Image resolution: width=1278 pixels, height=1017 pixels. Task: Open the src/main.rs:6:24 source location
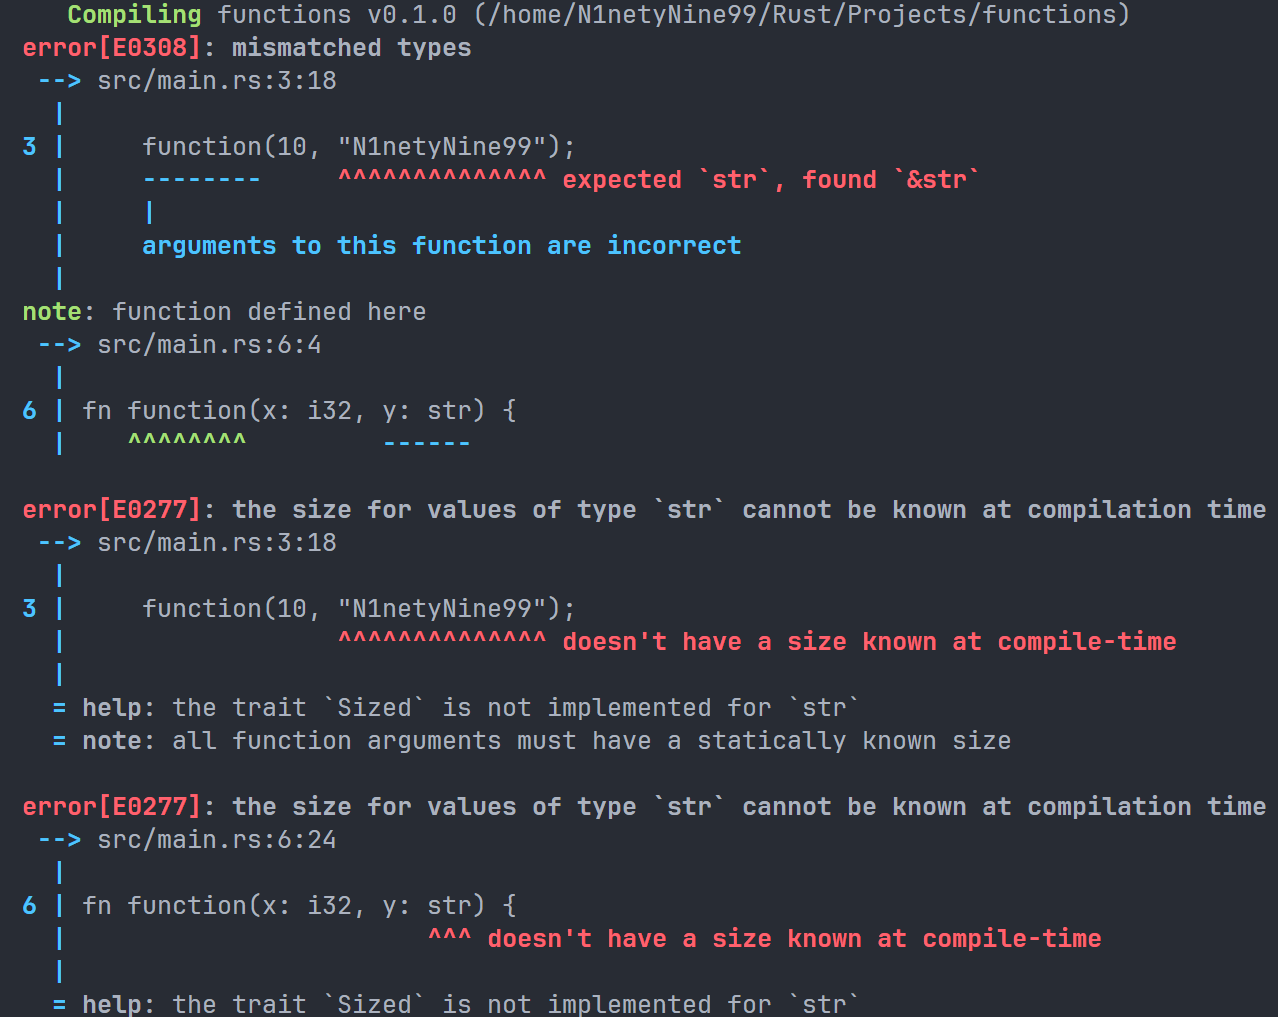(216, 840)
